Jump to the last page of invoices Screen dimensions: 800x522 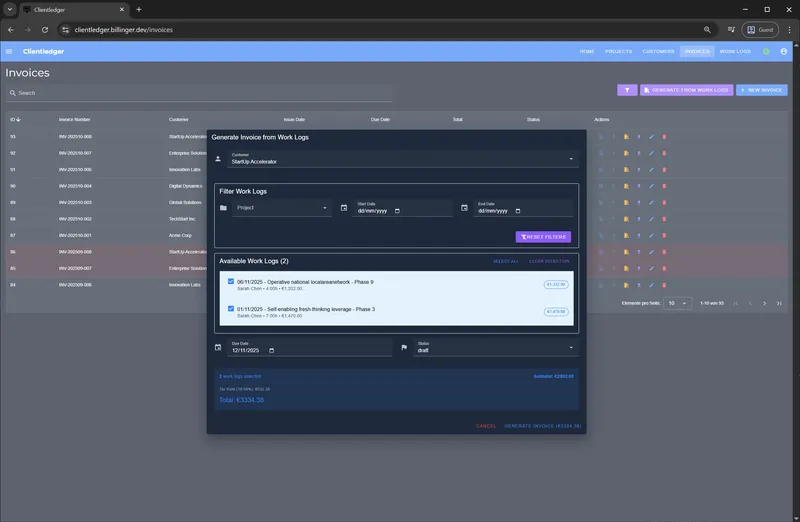779,304
